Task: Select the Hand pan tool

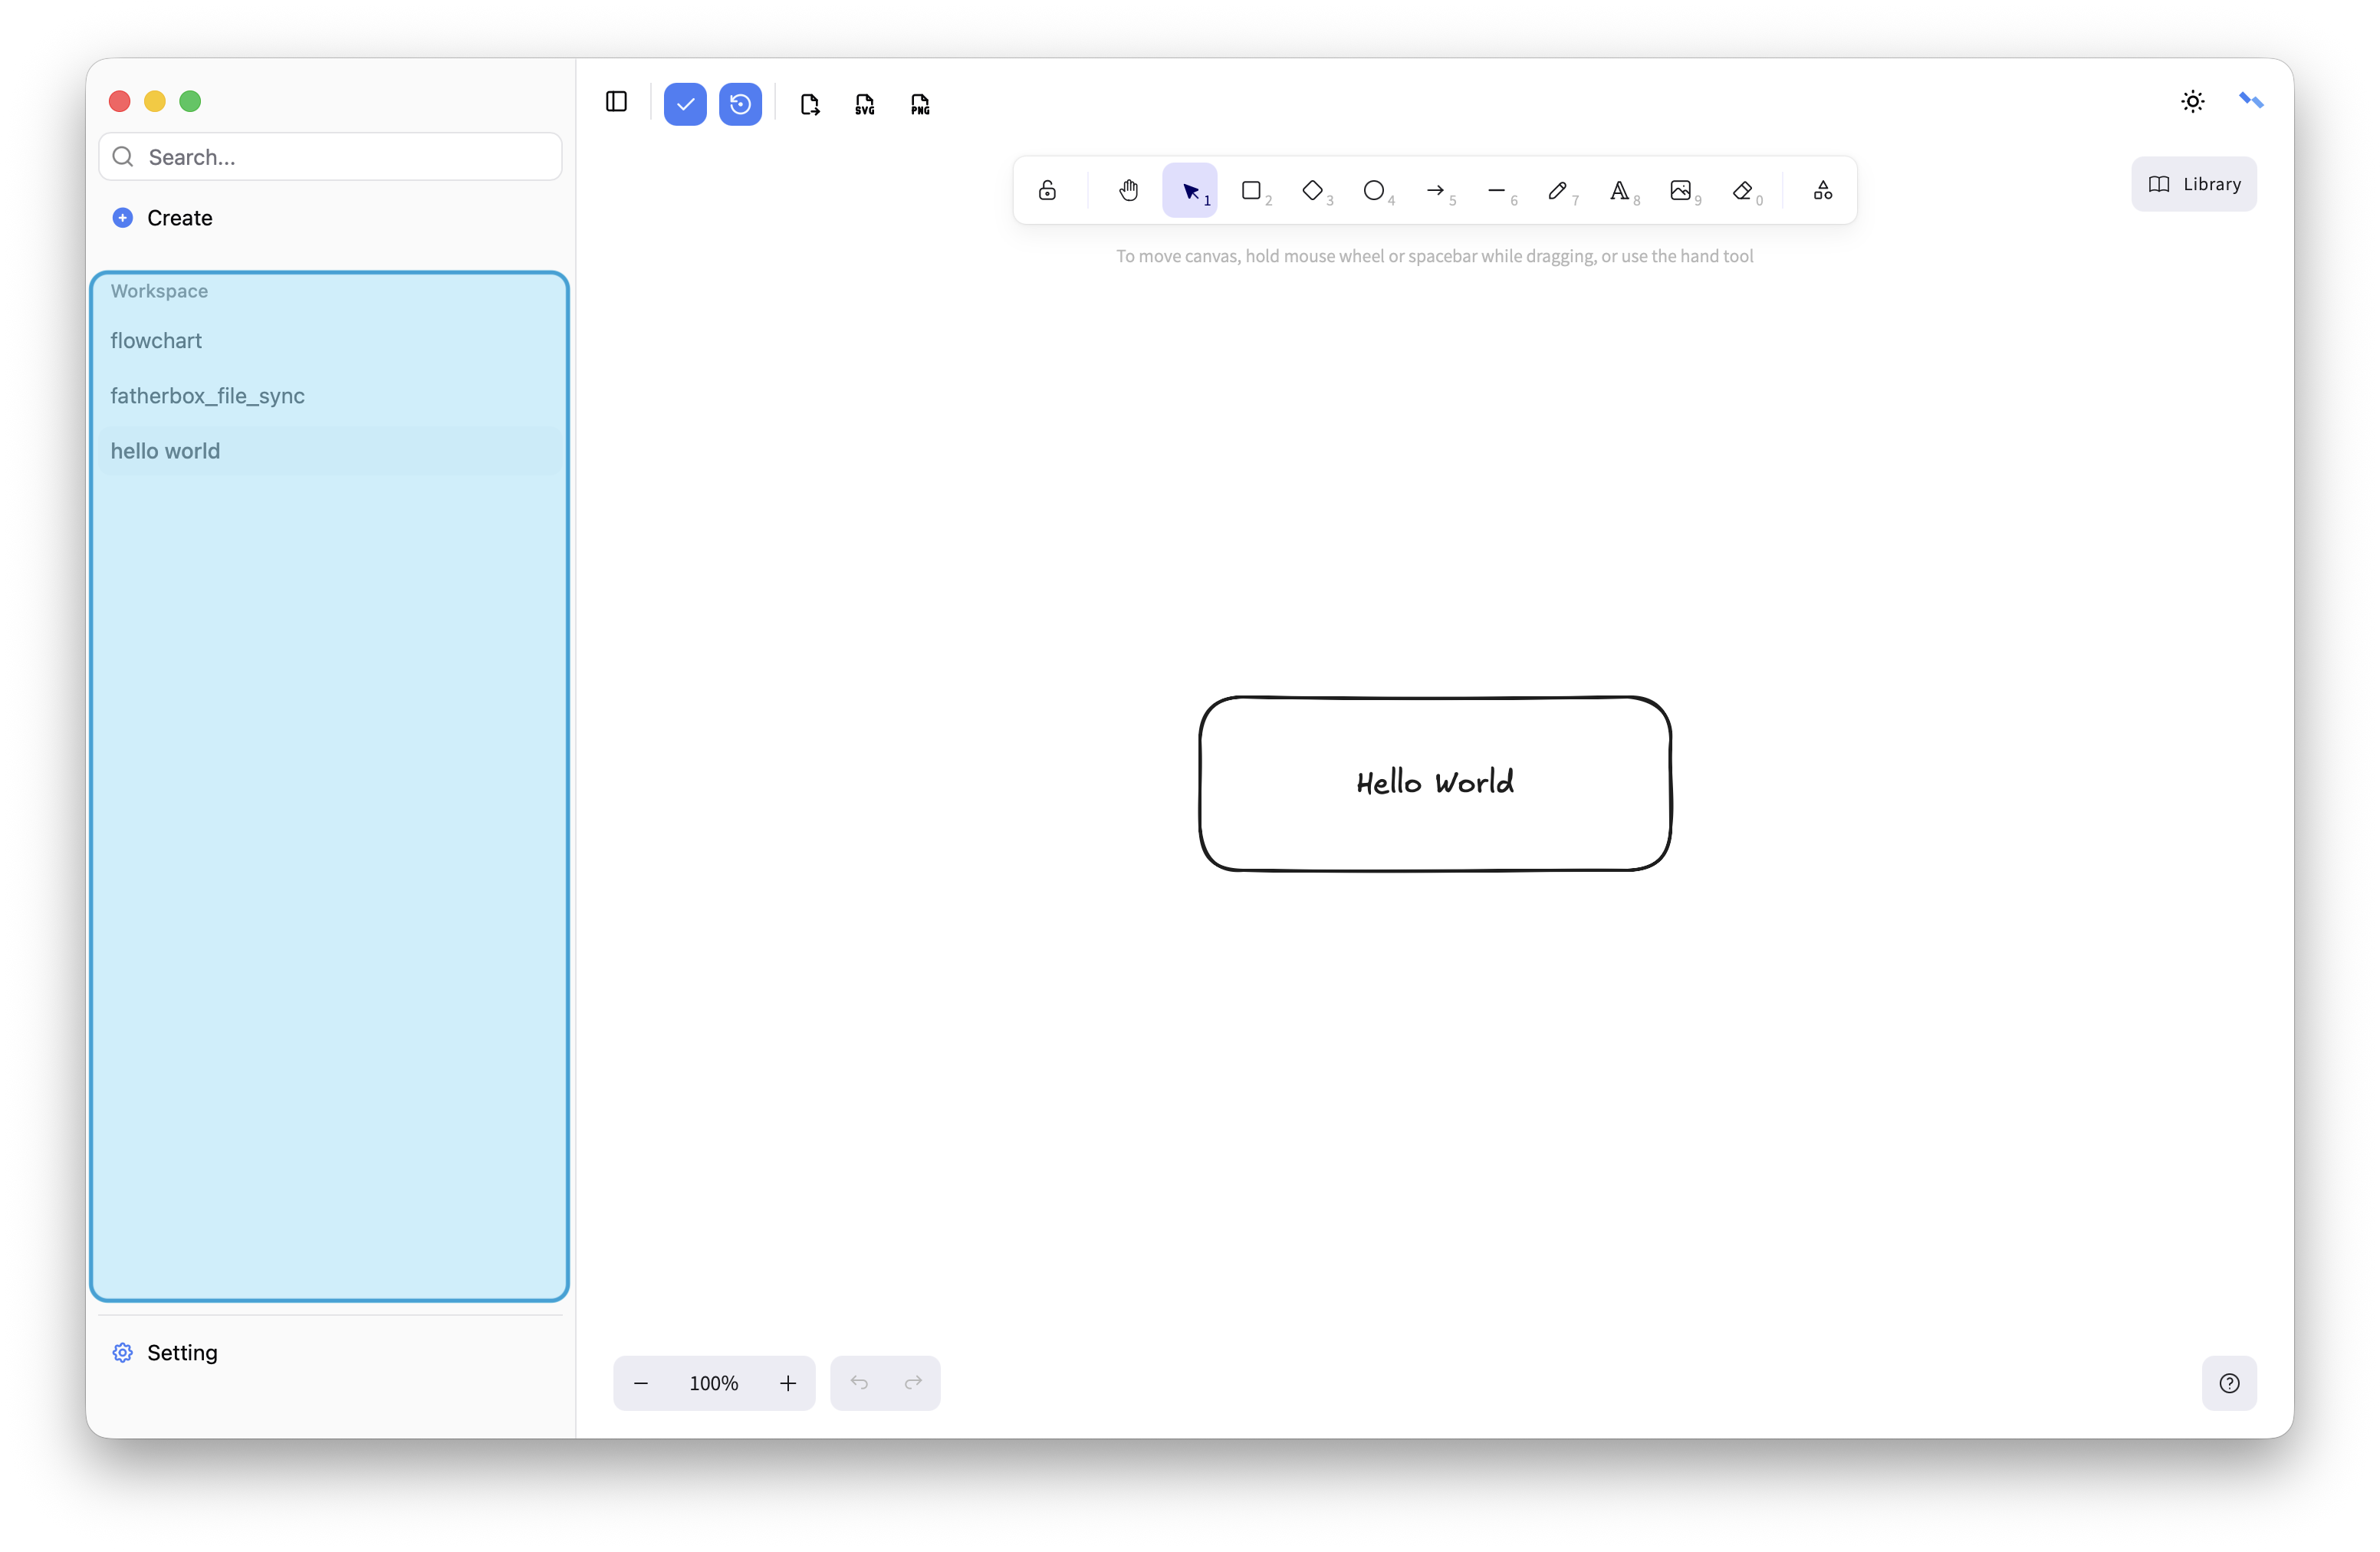Action: [x=1128, y=190]
